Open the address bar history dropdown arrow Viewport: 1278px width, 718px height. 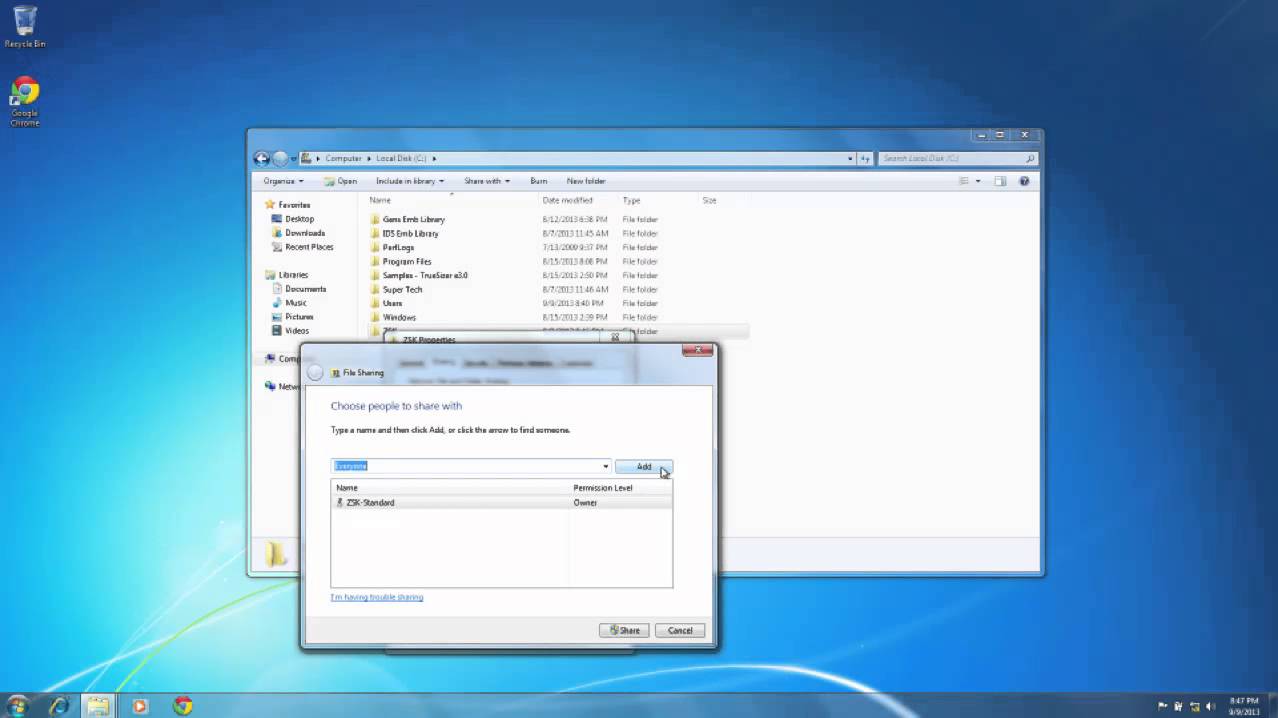pyautogui.click(x=850, y=158)
